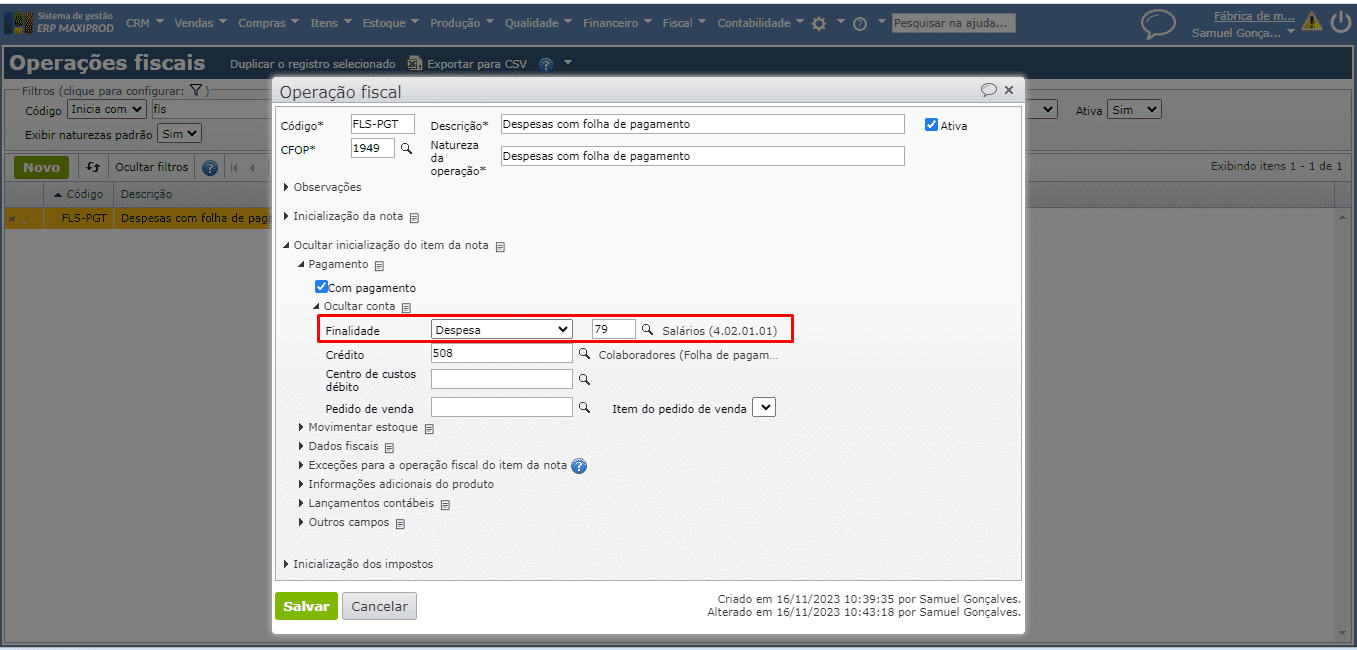Click Ocultar filtros button
Screen dimensions: 1357x650
click(x=151, y=167)
